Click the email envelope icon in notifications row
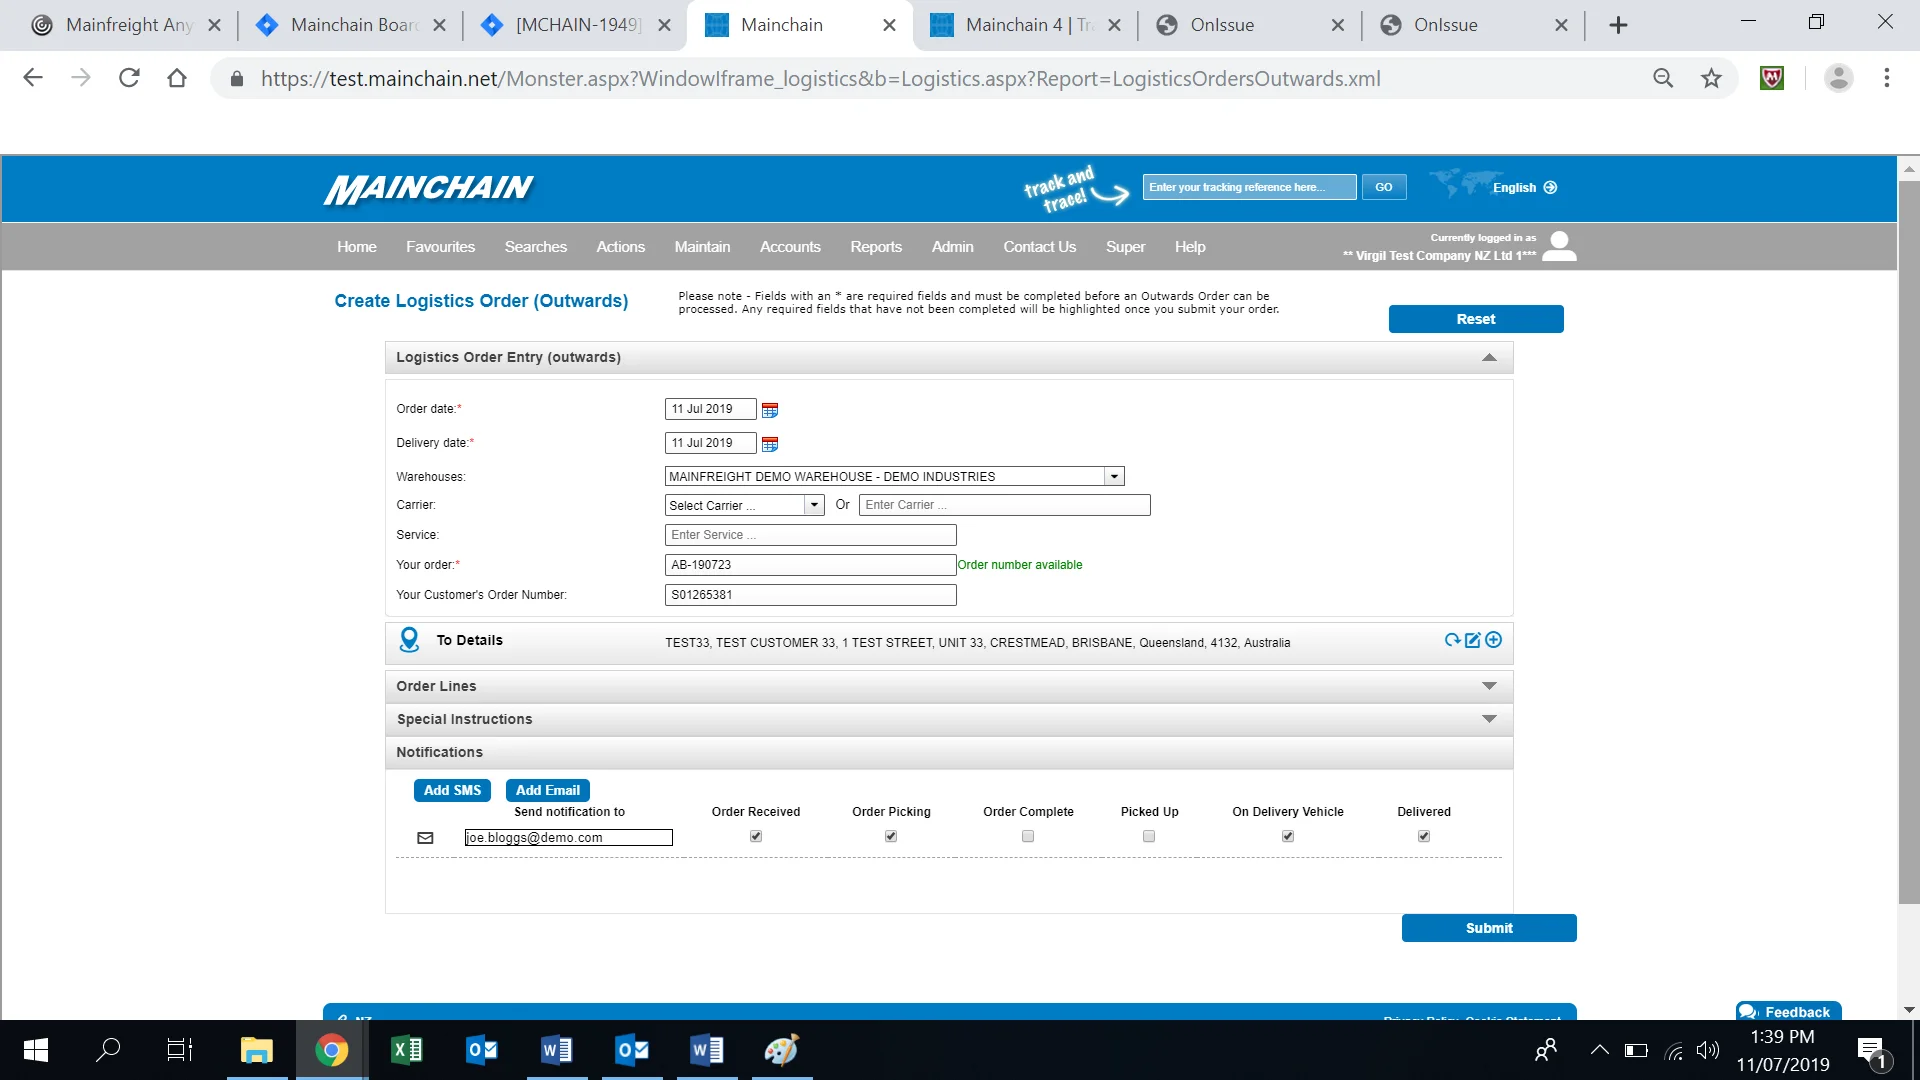Image resolution: width=1920 pixels, height=1080 pixels. pyautogui.click(x=425, y=837)
